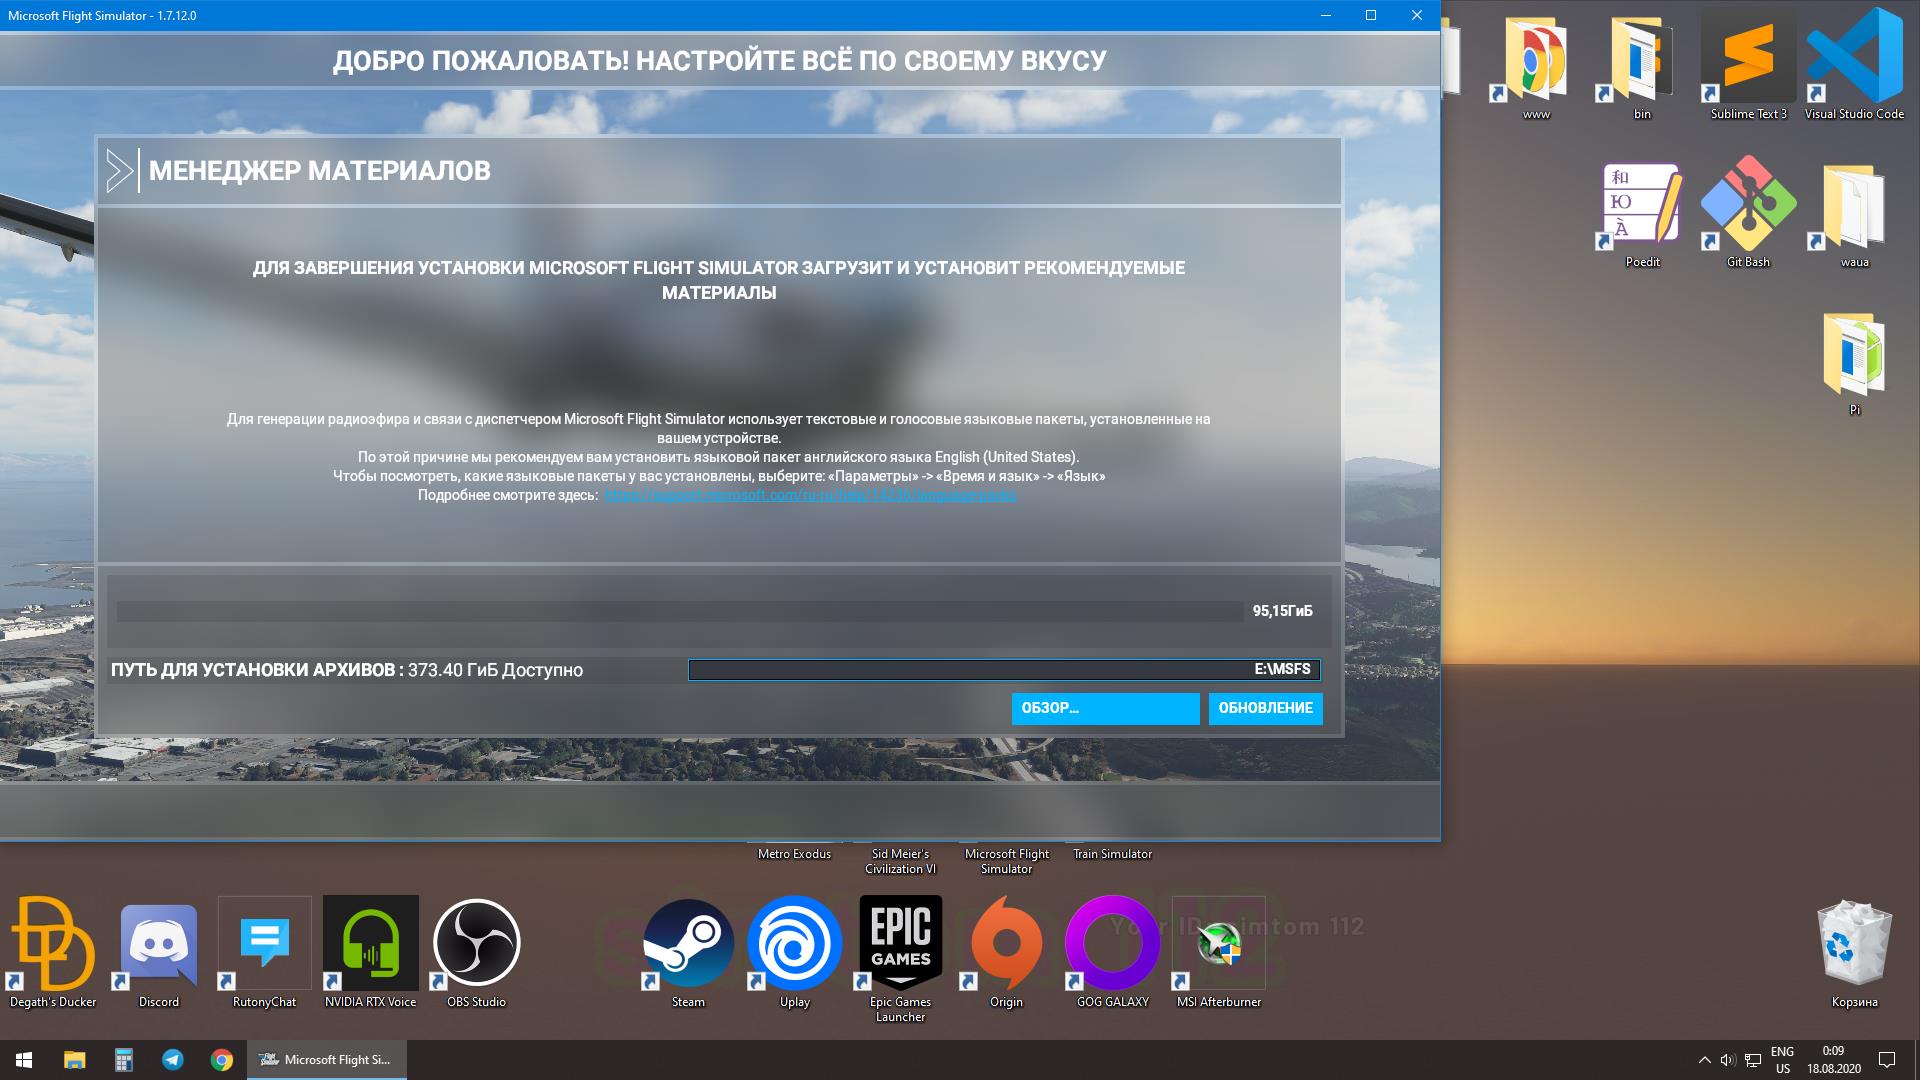Select the Train Simulator desktop label

1112,854
